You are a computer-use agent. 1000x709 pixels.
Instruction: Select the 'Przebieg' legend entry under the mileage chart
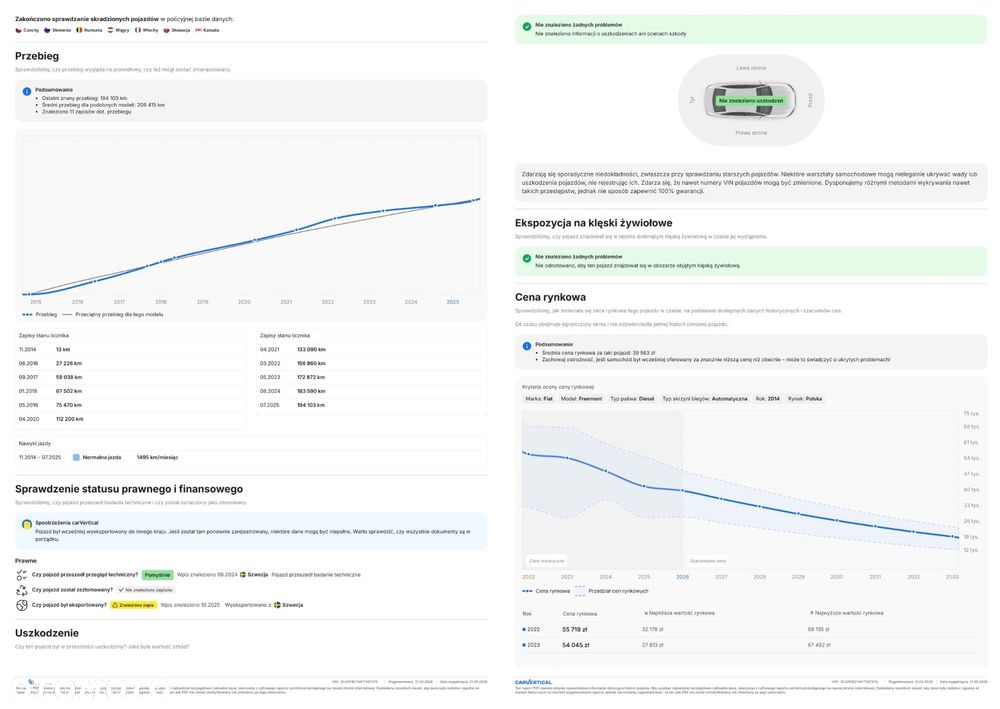(40, 314)
